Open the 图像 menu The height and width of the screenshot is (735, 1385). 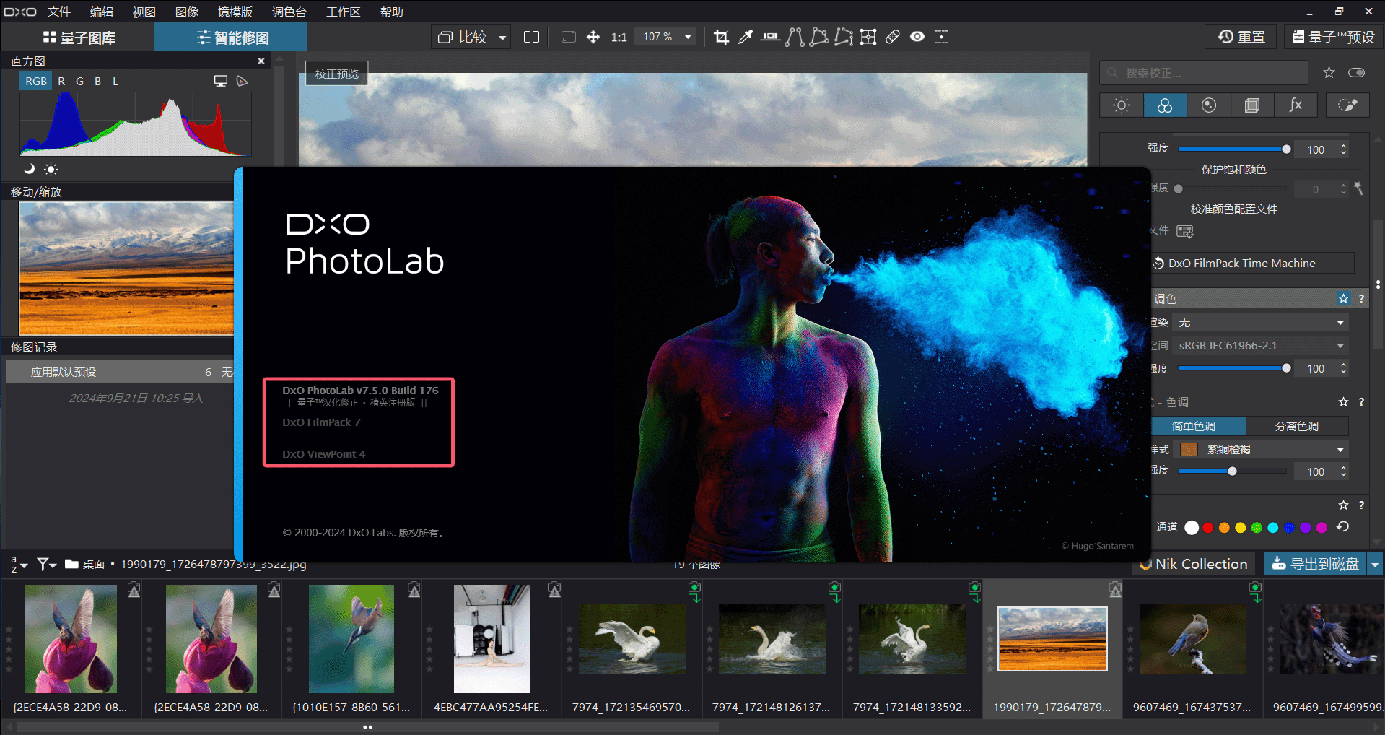point(186,11)
